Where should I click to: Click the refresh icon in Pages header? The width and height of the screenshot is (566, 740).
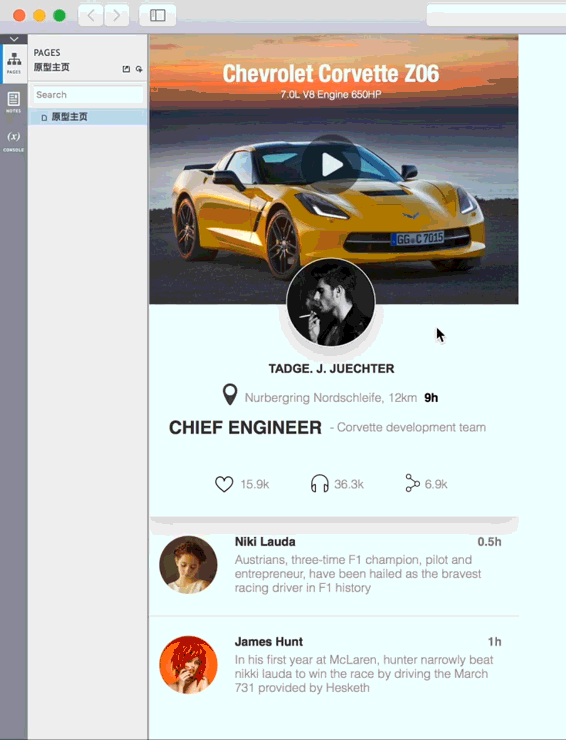[139, 69]
